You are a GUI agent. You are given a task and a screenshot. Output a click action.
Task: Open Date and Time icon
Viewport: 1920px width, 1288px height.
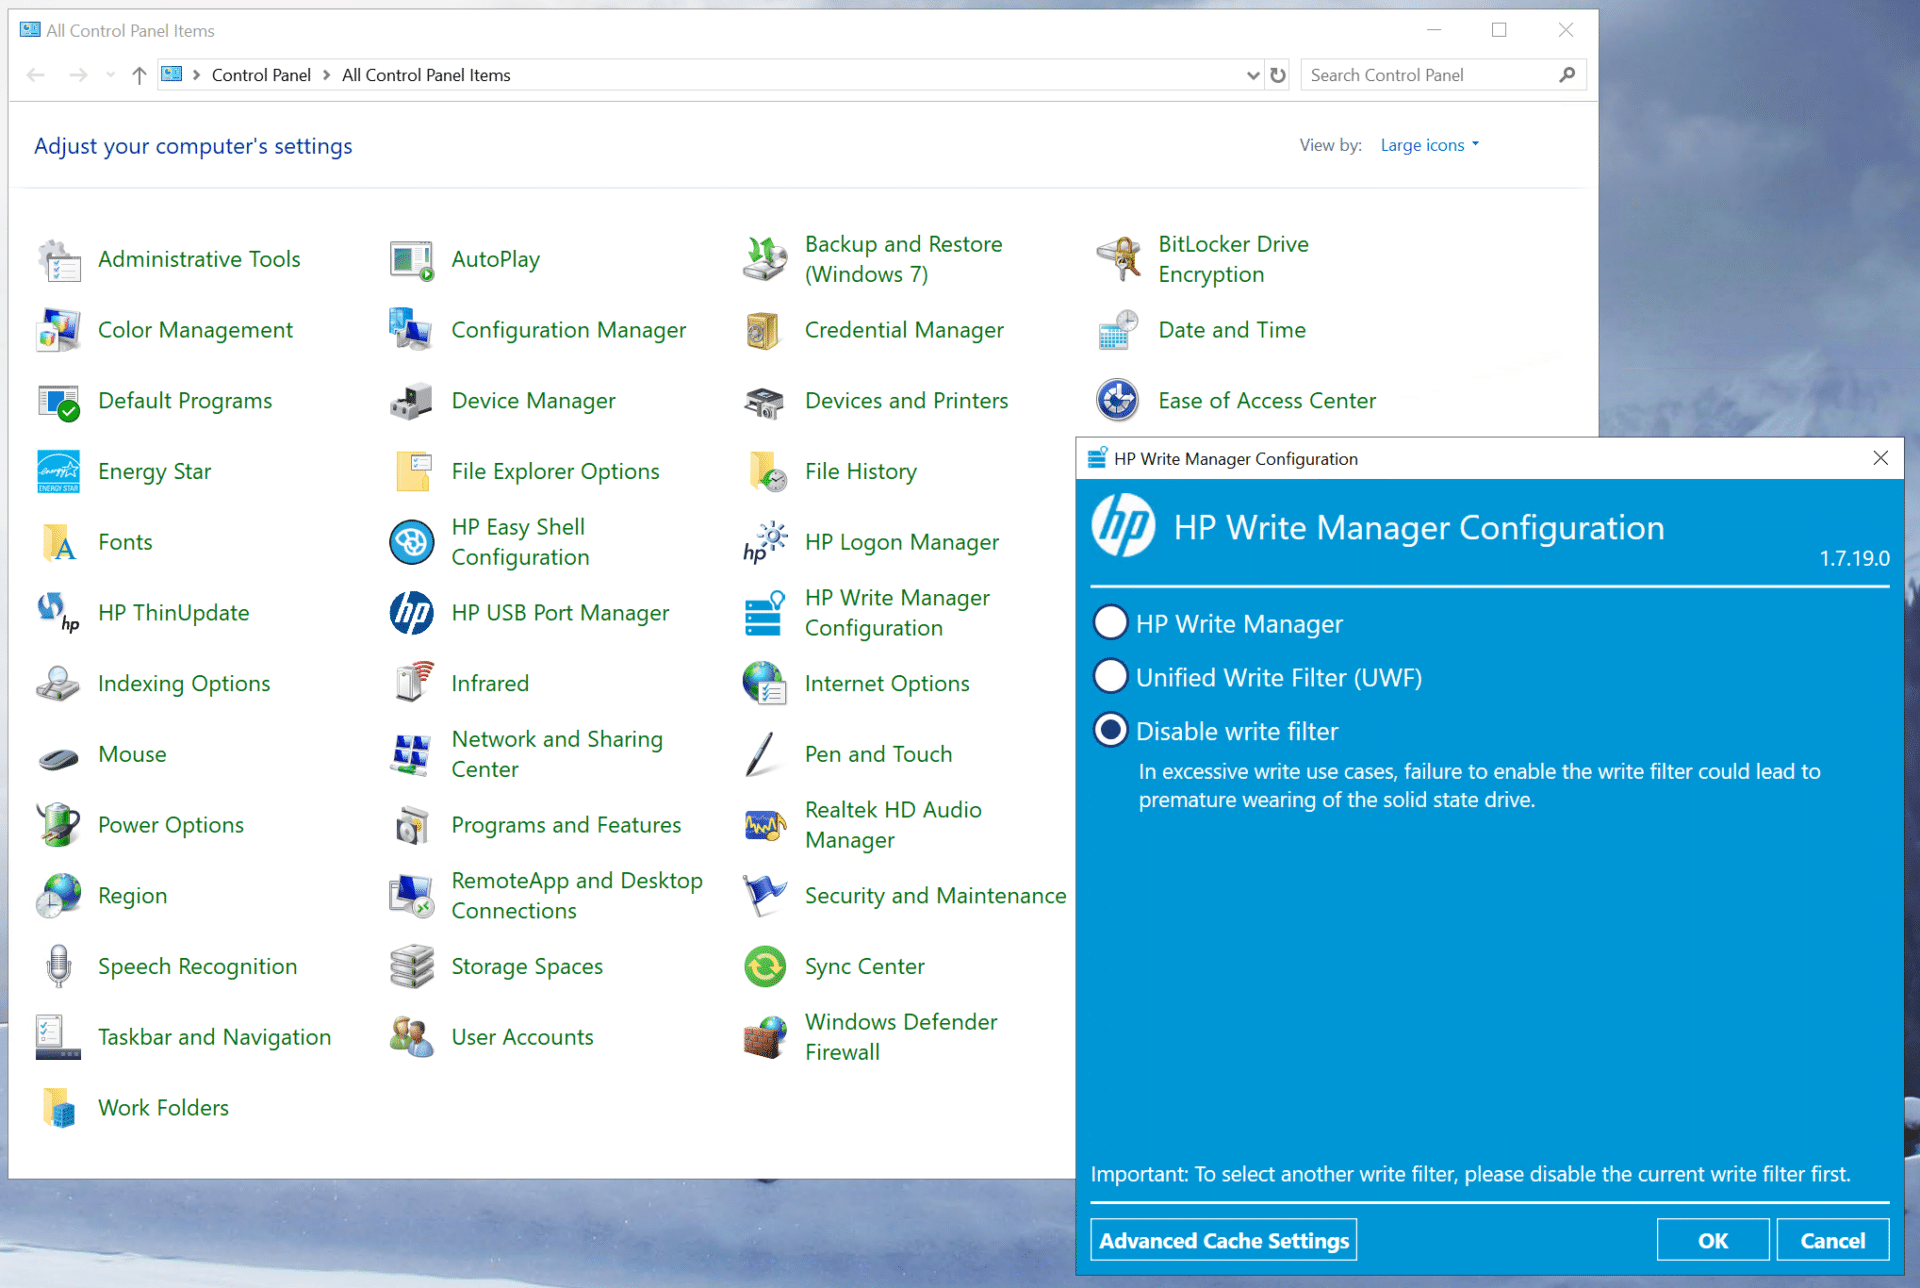pos(1118,331)
